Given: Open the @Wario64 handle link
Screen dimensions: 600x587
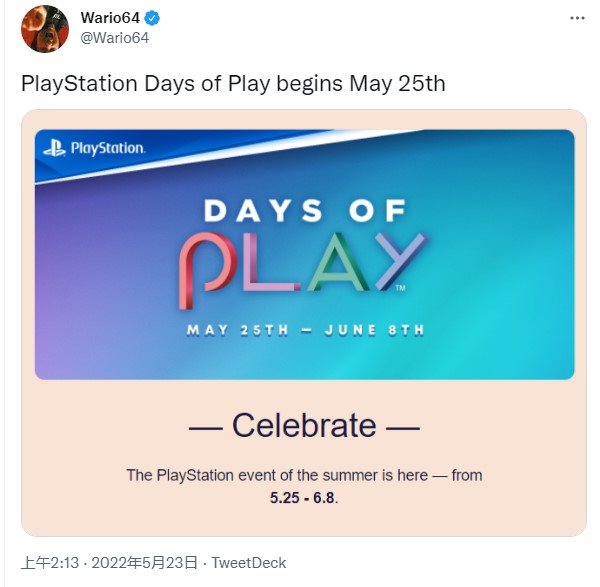Looking at the screenshot, I should tap(114, 38).
